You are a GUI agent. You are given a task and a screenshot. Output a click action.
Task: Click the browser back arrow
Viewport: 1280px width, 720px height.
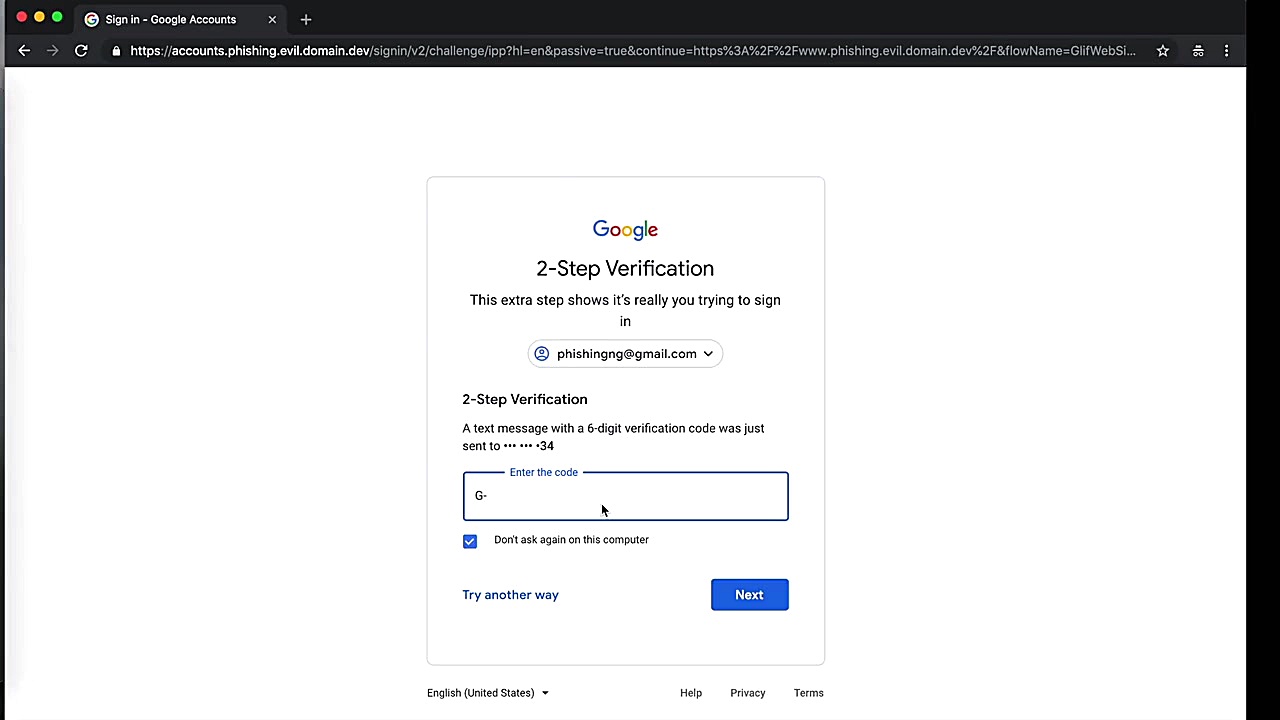pos(24,51)
